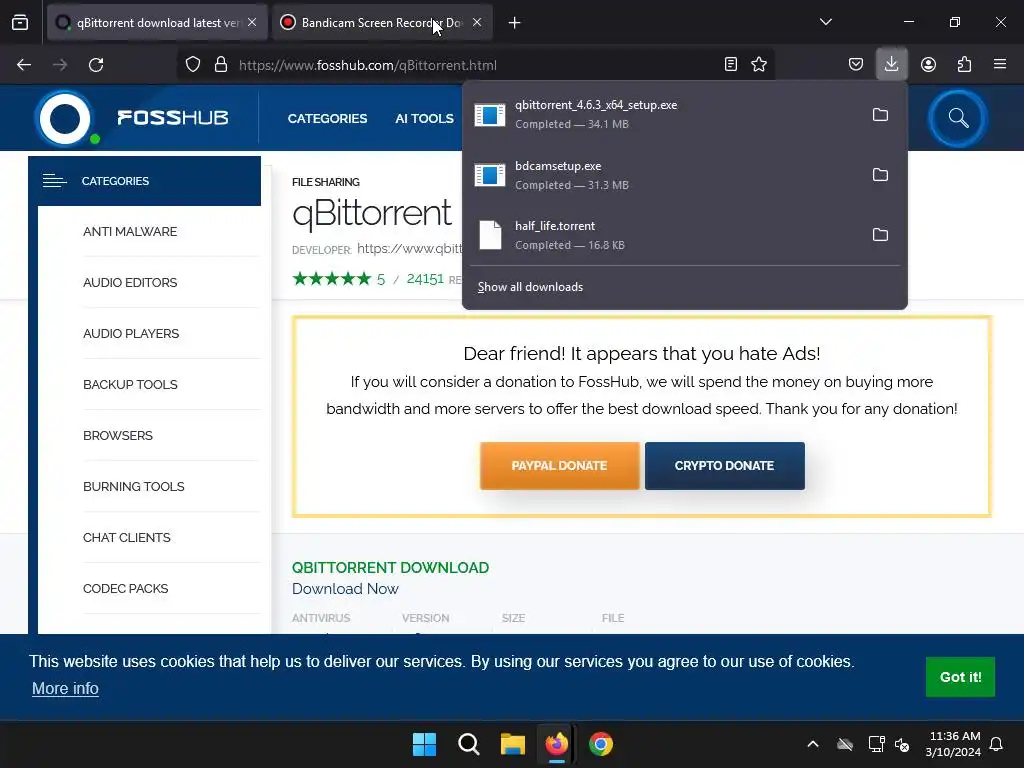The width and height of the screenshot is (1024, 768).
Task: Open qbittorrent_4.6.3_x64_setup.exe download
Action: (x=666, y=114)
